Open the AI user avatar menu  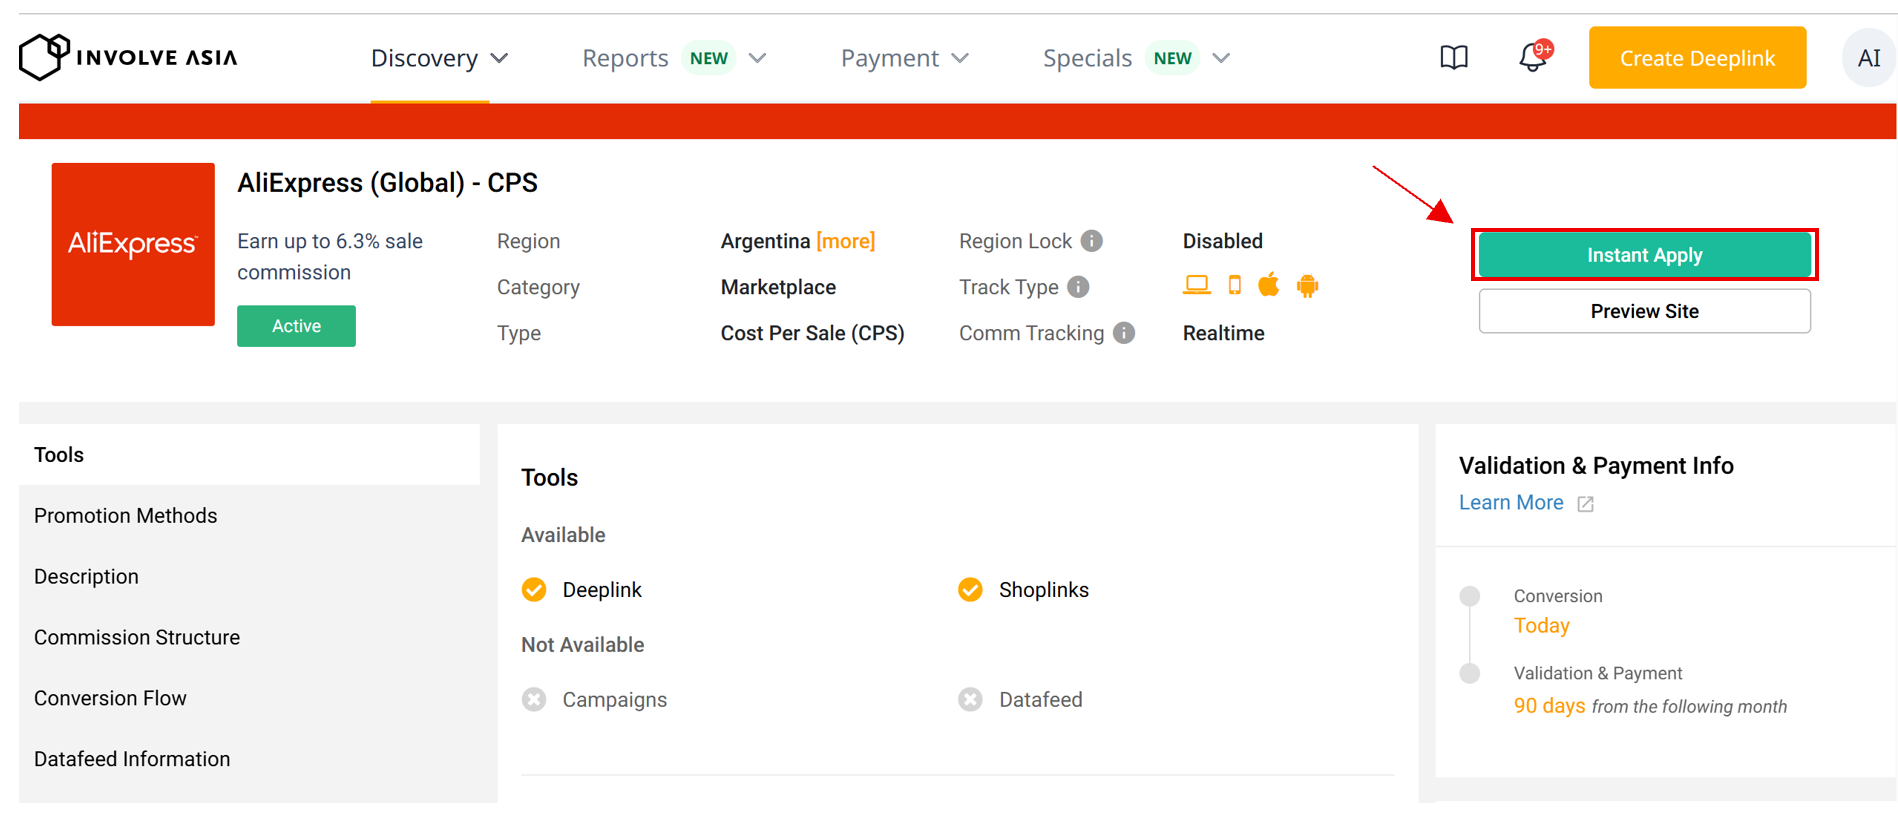[x=1868, y=58]
